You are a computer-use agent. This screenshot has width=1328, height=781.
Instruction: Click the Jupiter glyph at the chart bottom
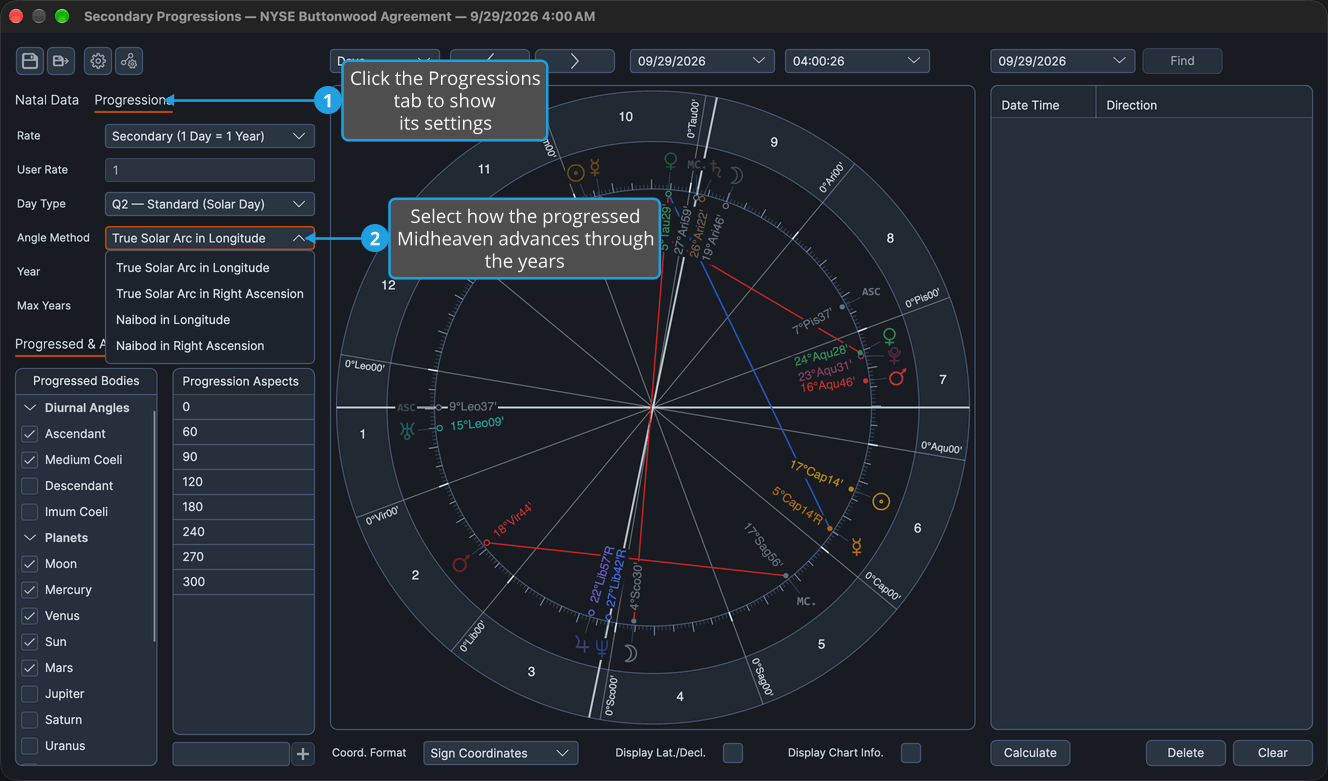click(582, 646)
